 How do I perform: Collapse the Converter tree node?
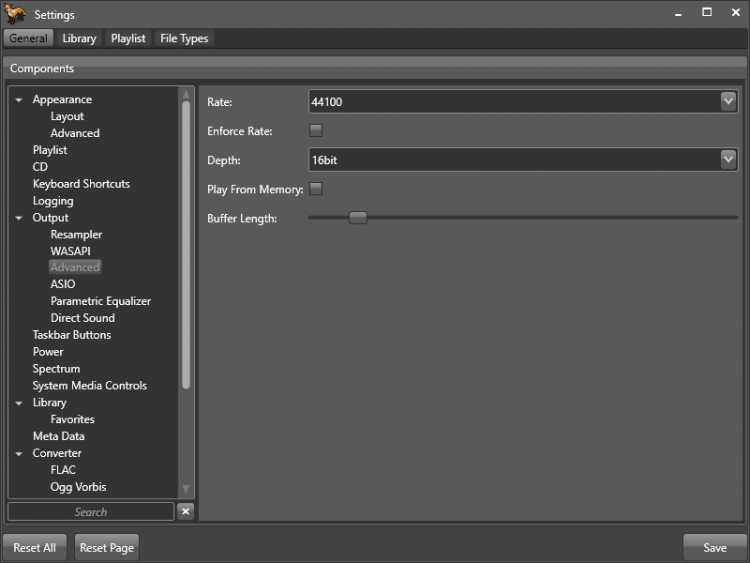(19, 453)
